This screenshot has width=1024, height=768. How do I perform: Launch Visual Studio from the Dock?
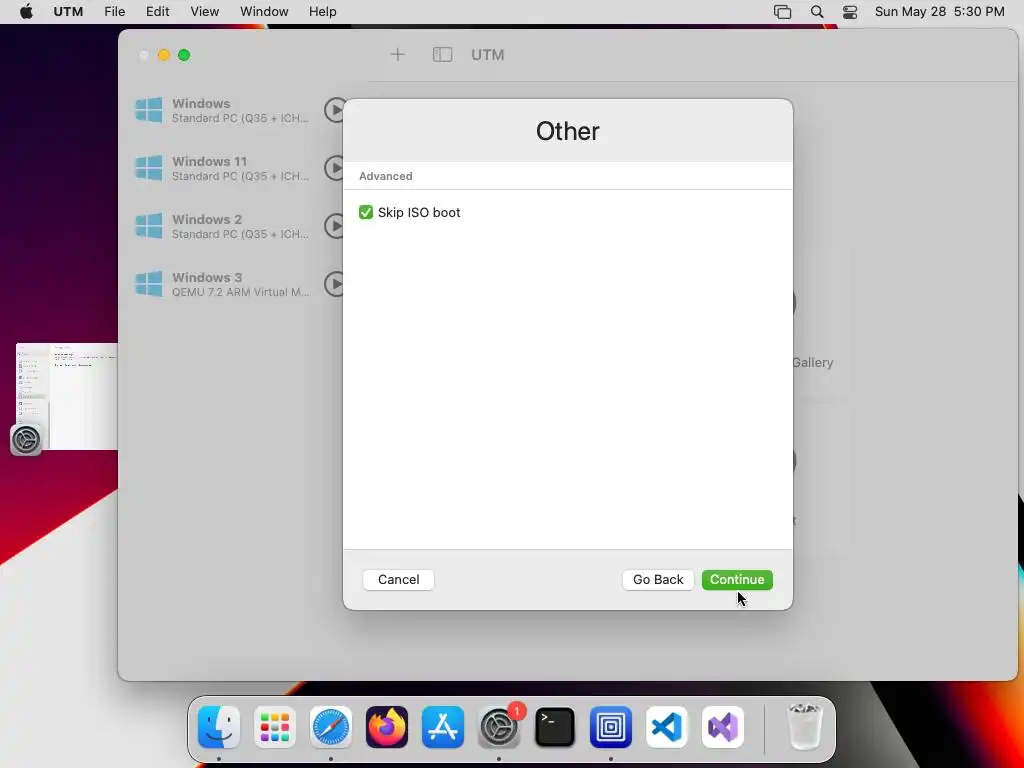pyautogui.click(x=723, y=727)
